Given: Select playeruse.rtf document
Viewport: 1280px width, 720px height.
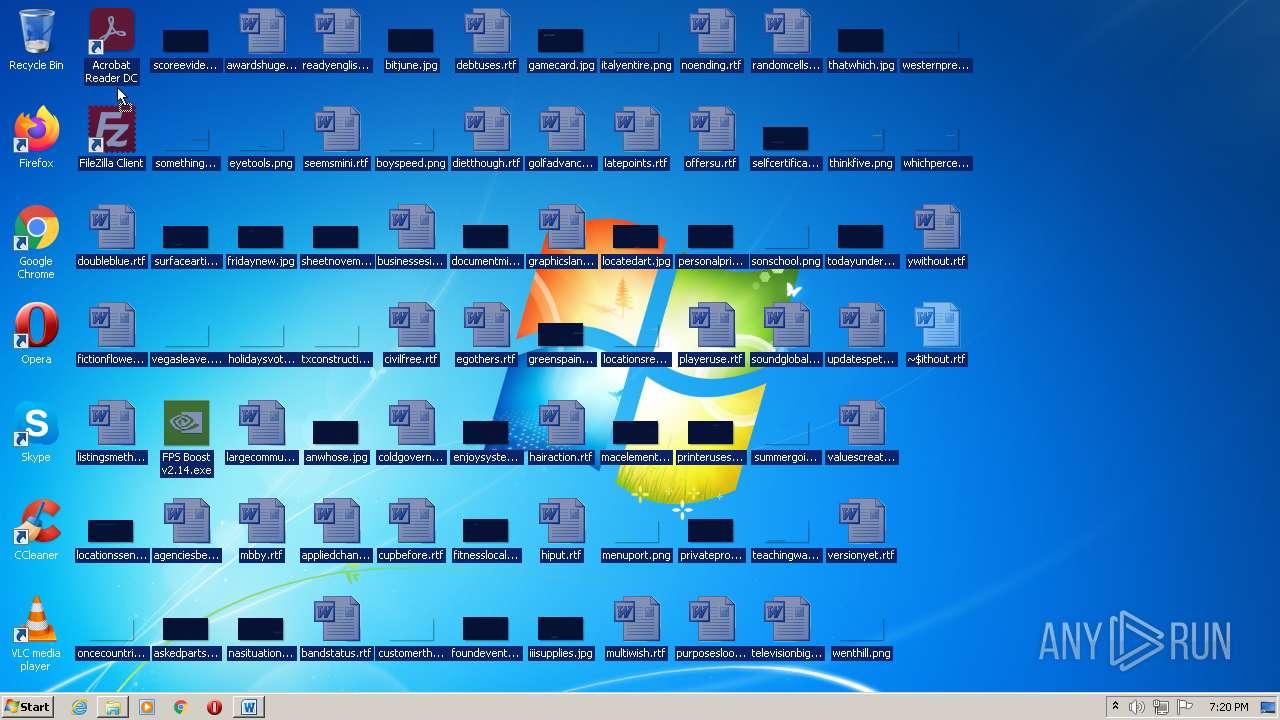Looking at the screenshot, I should coord(711,334).
